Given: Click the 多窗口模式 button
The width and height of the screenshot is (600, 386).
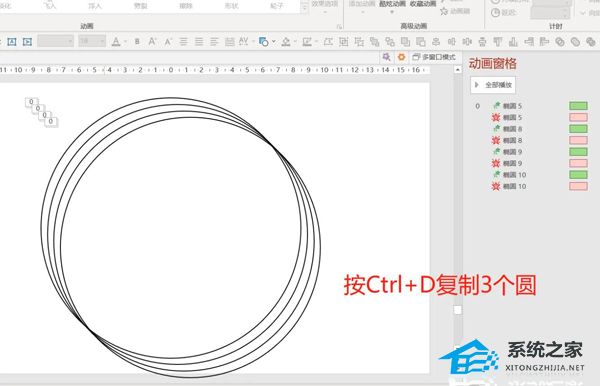Looking at the screenshot, I should (x=434, y=57).
